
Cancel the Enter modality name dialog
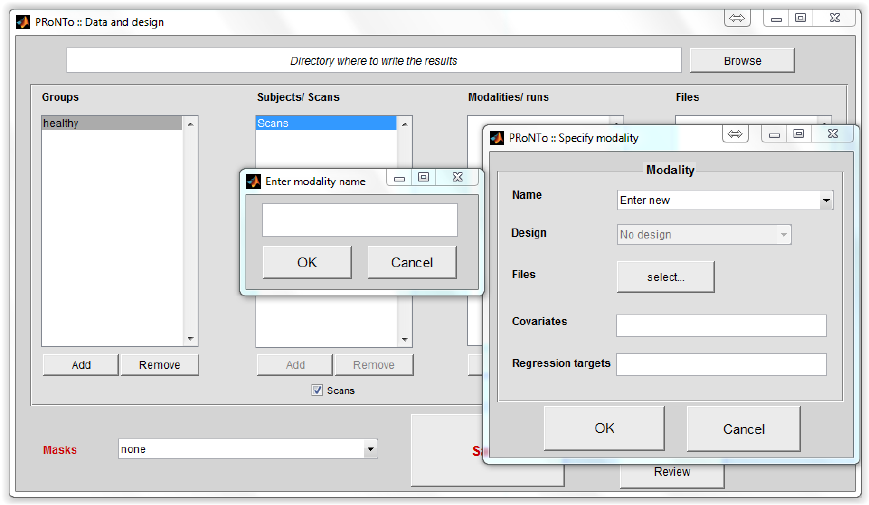tap(412, 262)
